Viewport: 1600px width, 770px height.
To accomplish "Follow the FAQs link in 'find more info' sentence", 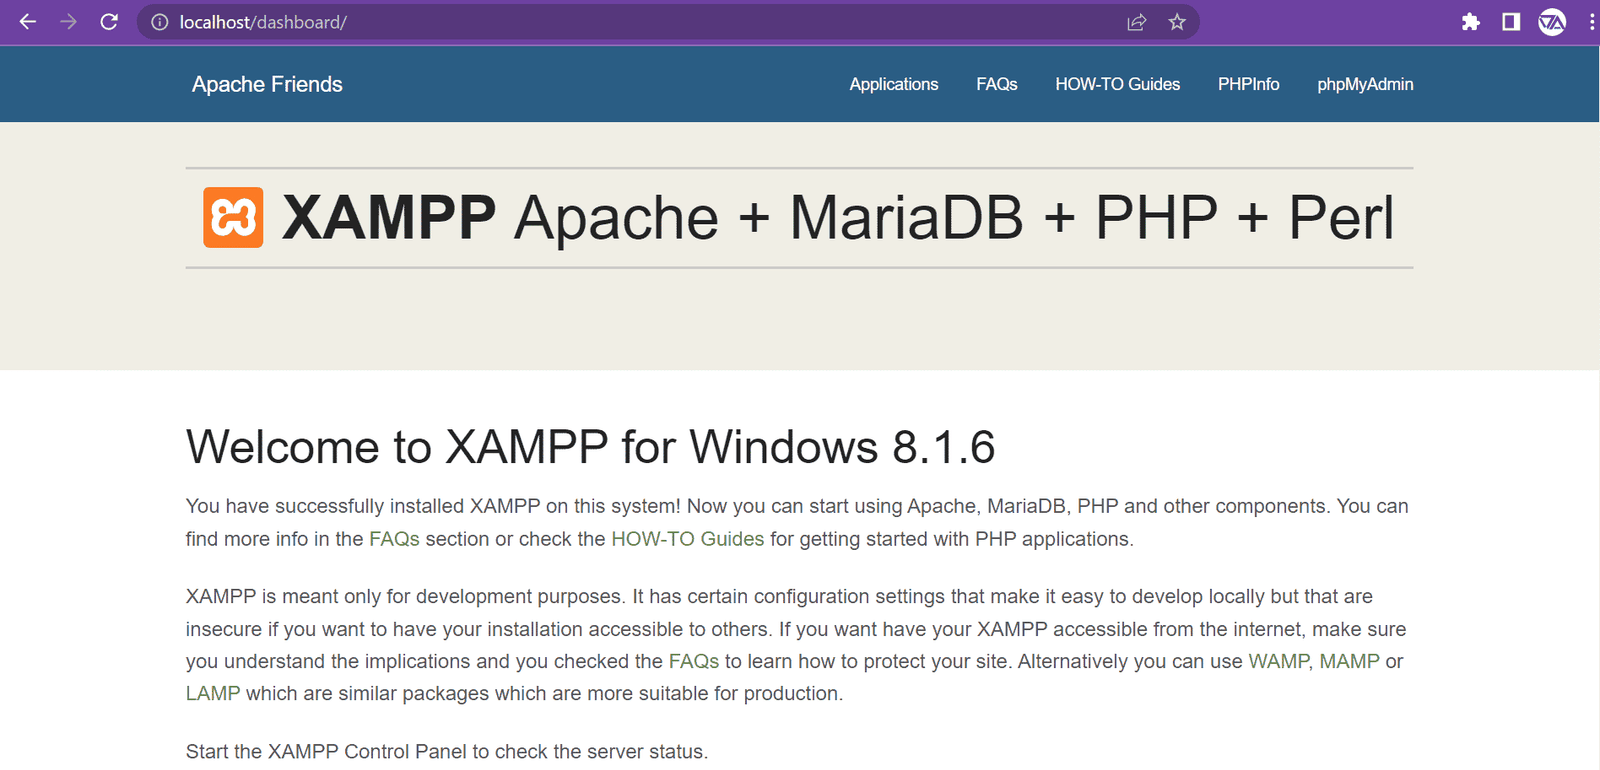I will 394,539.
